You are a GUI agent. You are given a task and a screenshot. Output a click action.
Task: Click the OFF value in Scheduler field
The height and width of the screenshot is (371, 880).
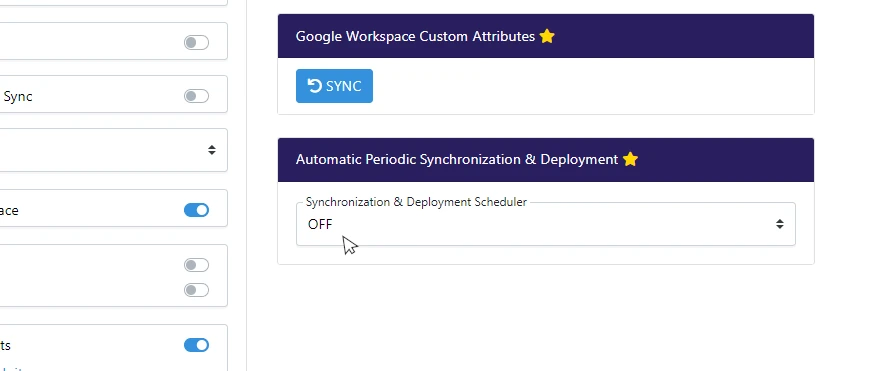pos(320,225)
